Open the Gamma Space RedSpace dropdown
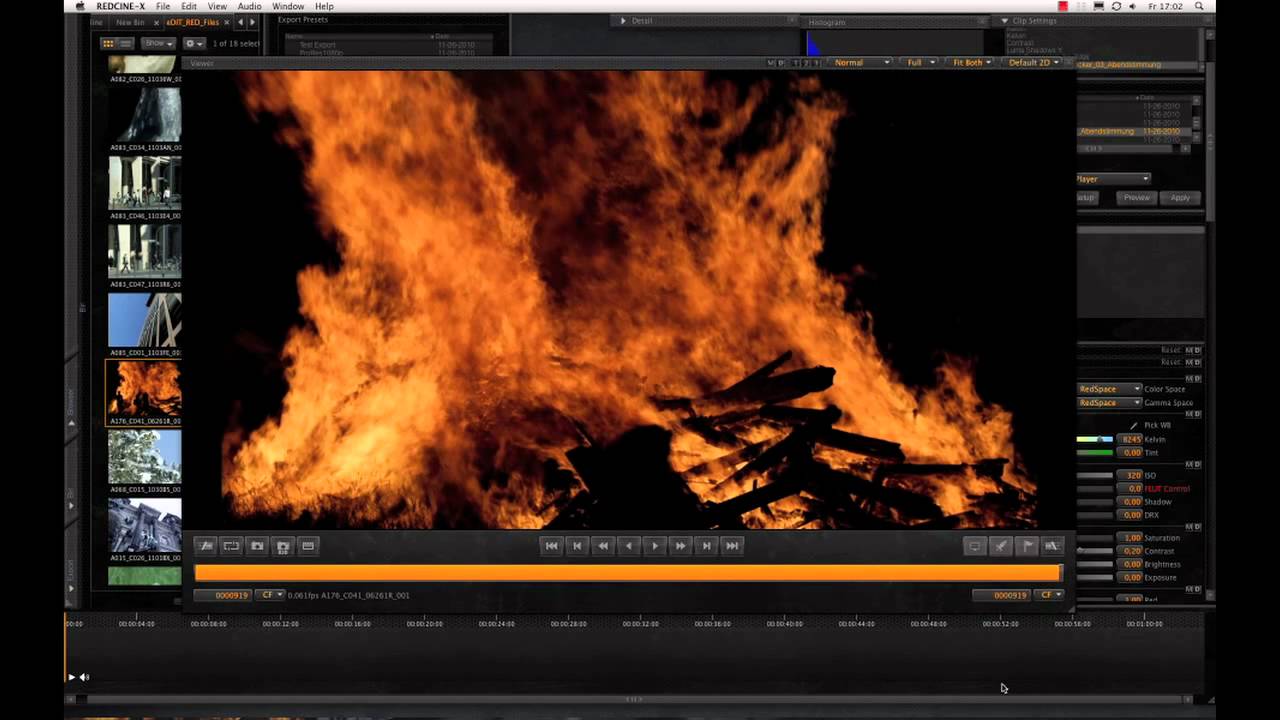Viewport: 1280px width, 720px height. (1109, 403)
